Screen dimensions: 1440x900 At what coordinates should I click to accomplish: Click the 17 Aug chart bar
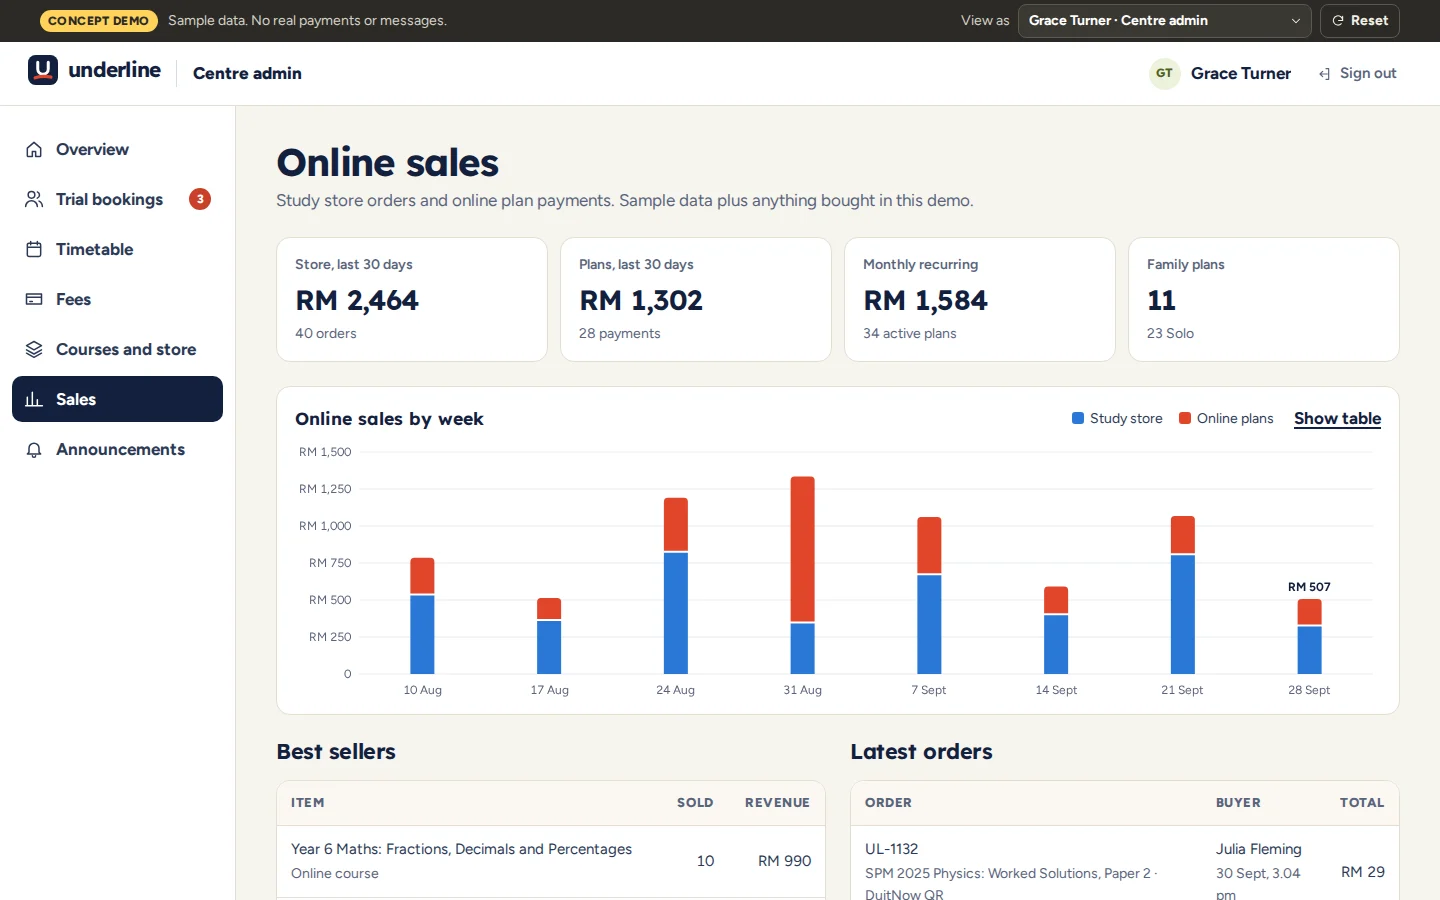pyautogui.click(x=549, y=636)
